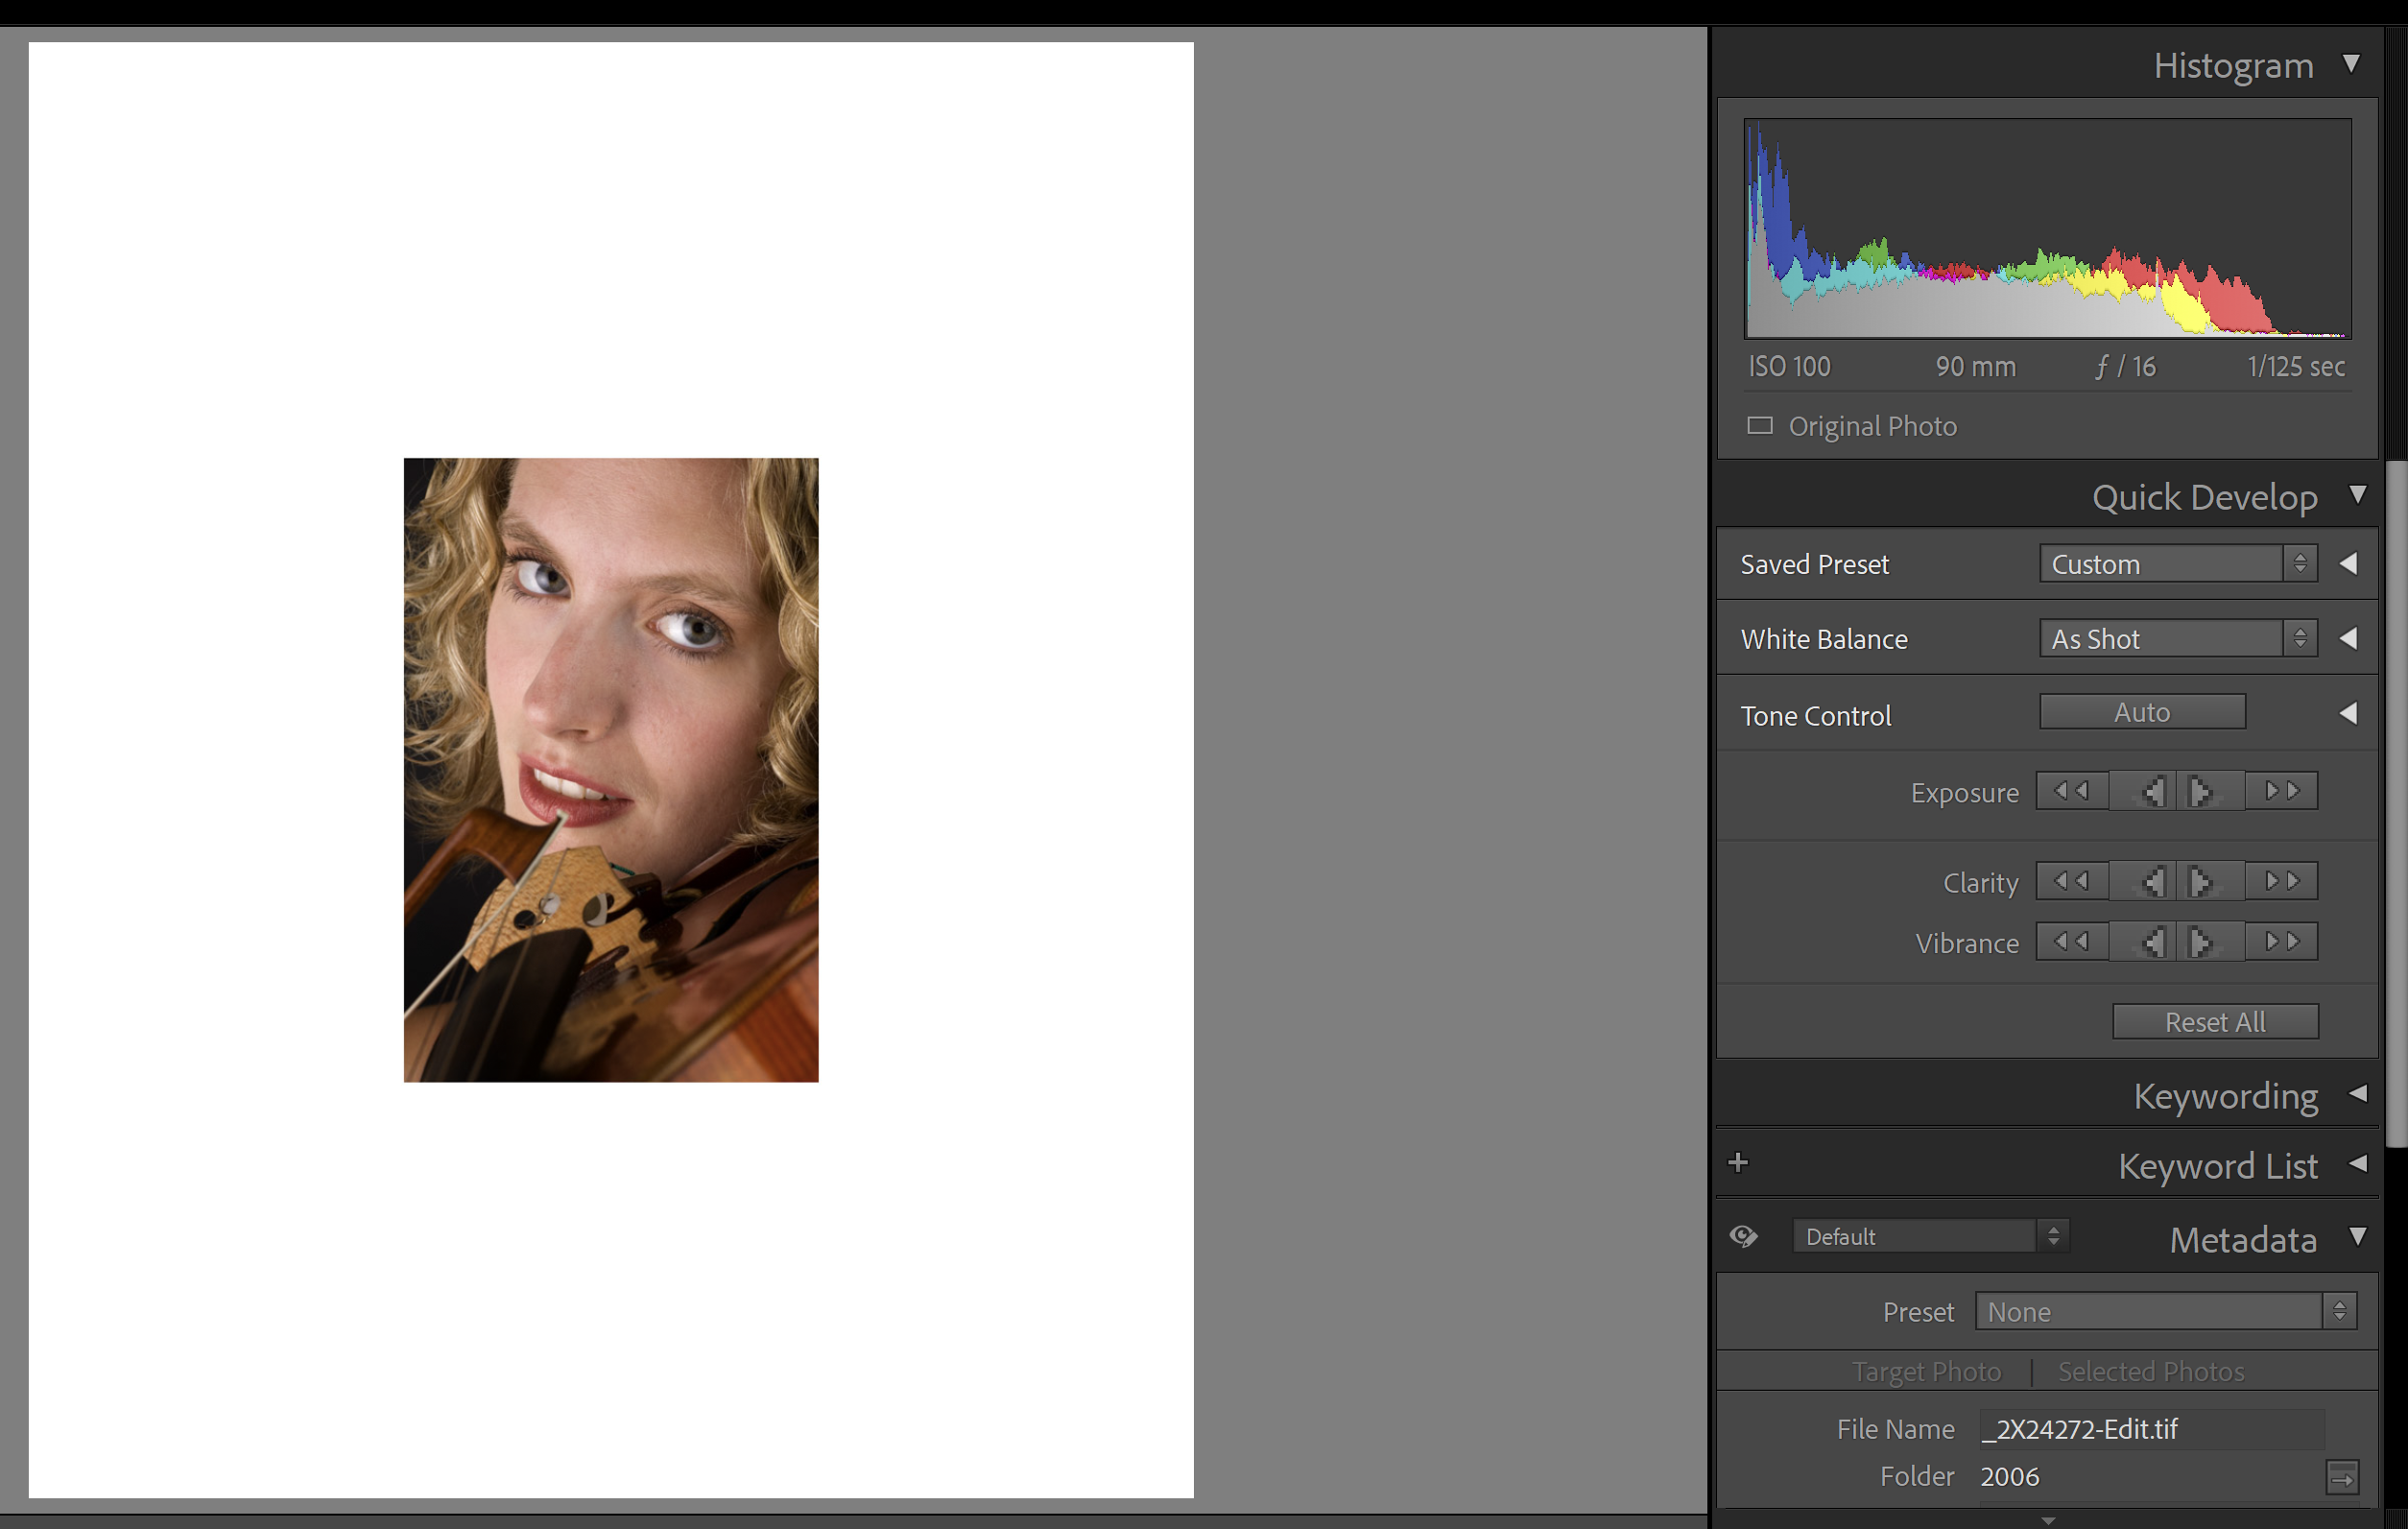Expand the Keywording panel header
Screen dimensions: 2408x1529
2226,1095
